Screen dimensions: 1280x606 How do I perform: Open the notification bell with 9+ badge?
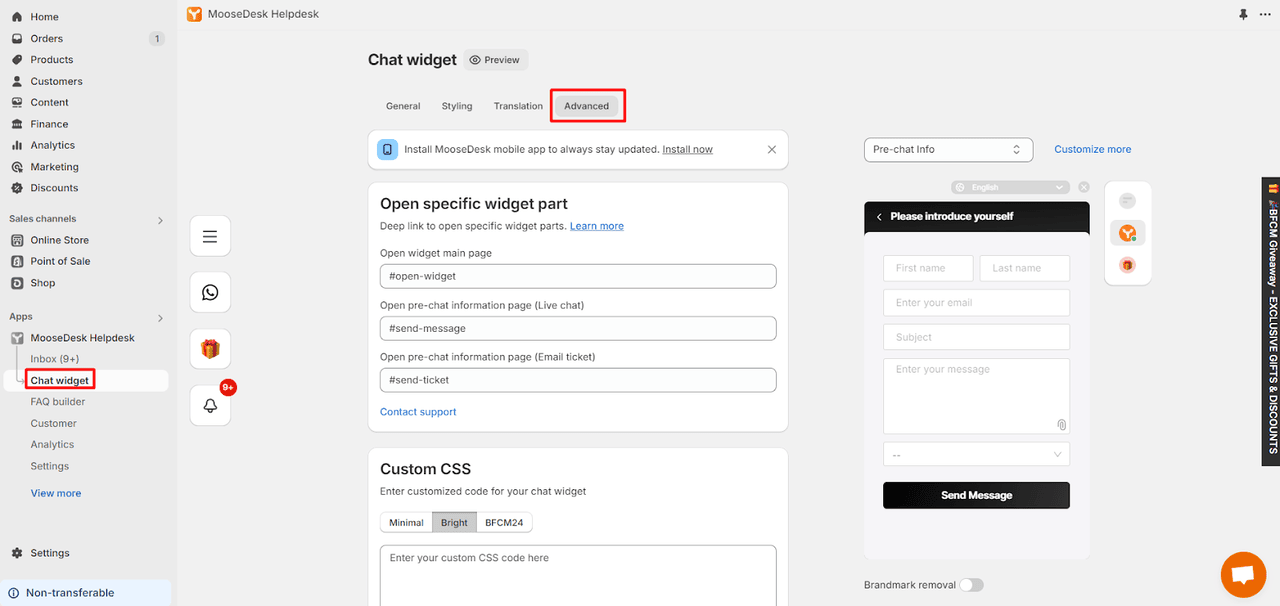click(210, 405)
